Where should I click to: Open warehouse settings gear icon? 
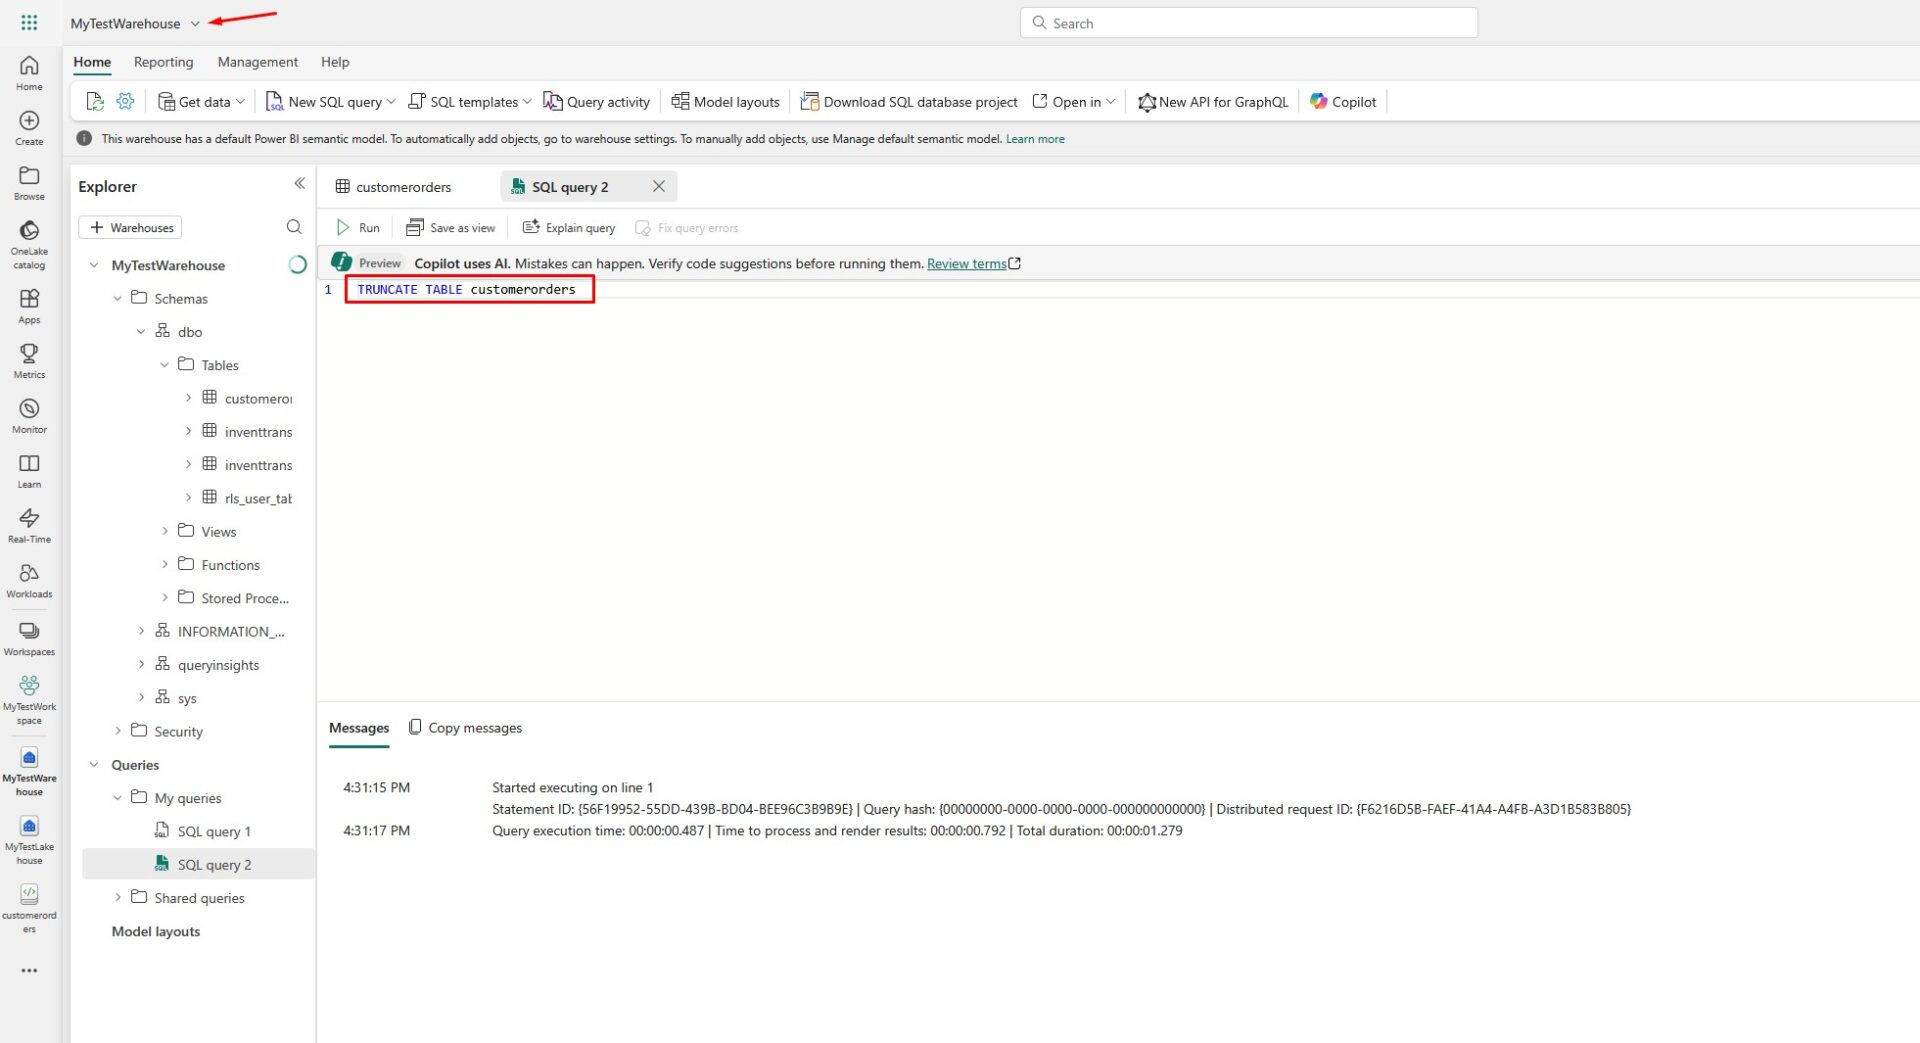pos(125,101)
